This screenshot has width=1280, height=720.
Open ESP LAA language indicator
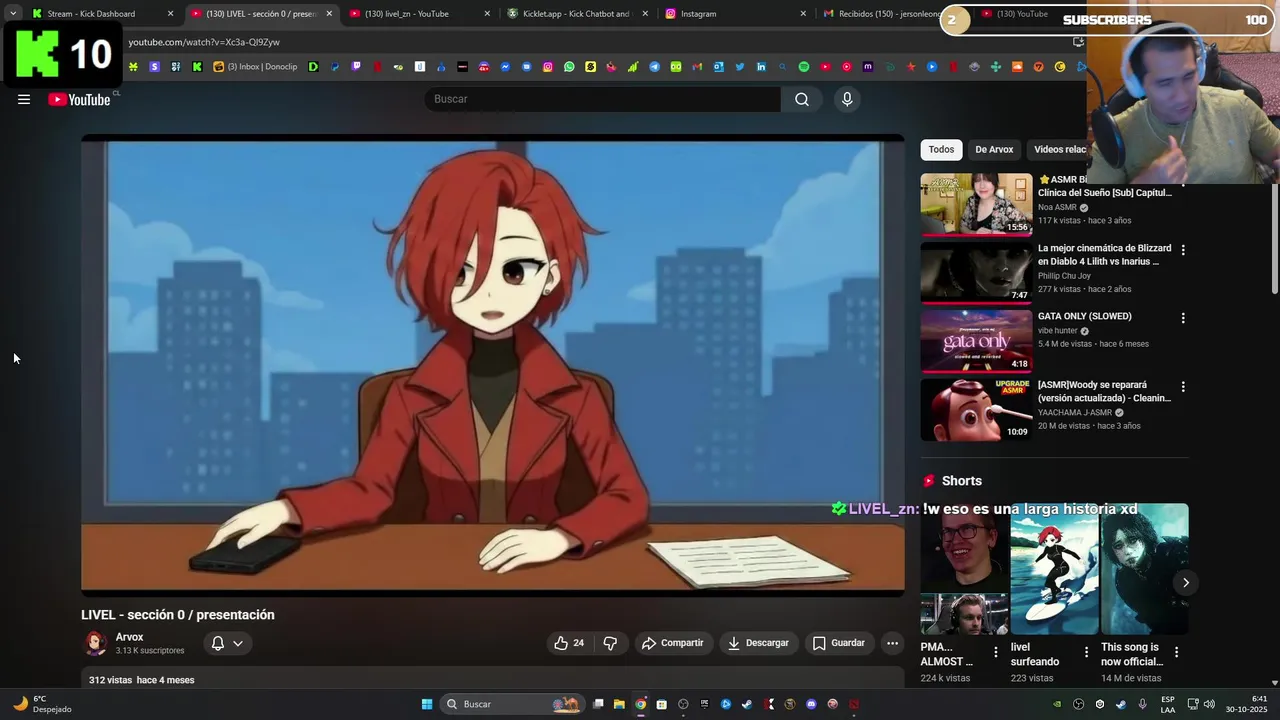pos(1168,704)
